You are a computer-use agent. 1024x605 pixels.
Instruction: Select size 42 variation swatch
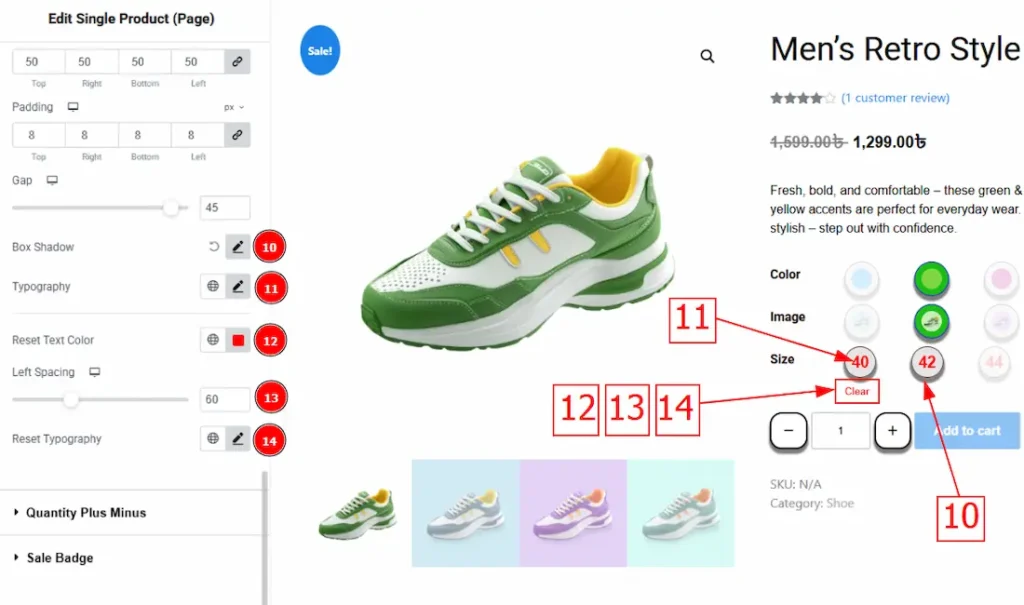point(927,362)
